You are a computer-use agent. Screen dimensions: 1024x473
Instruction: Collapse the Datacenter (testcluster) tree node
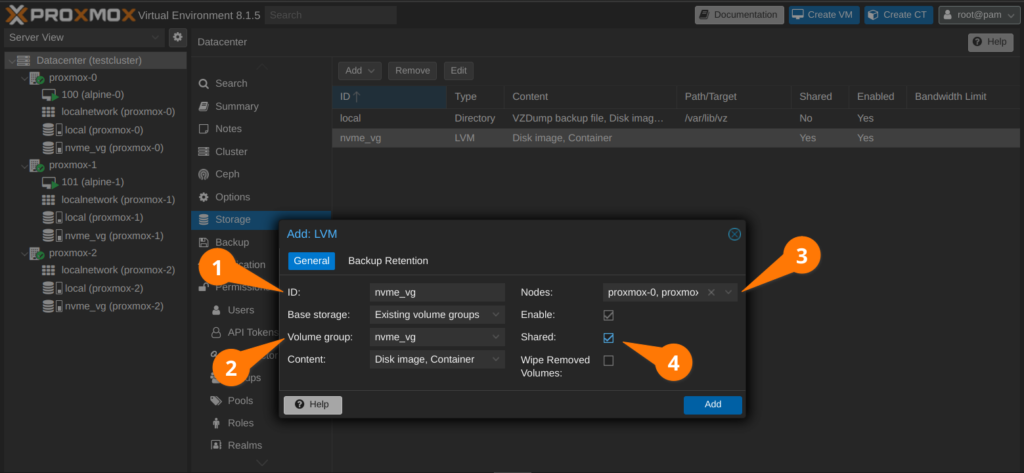11,61
